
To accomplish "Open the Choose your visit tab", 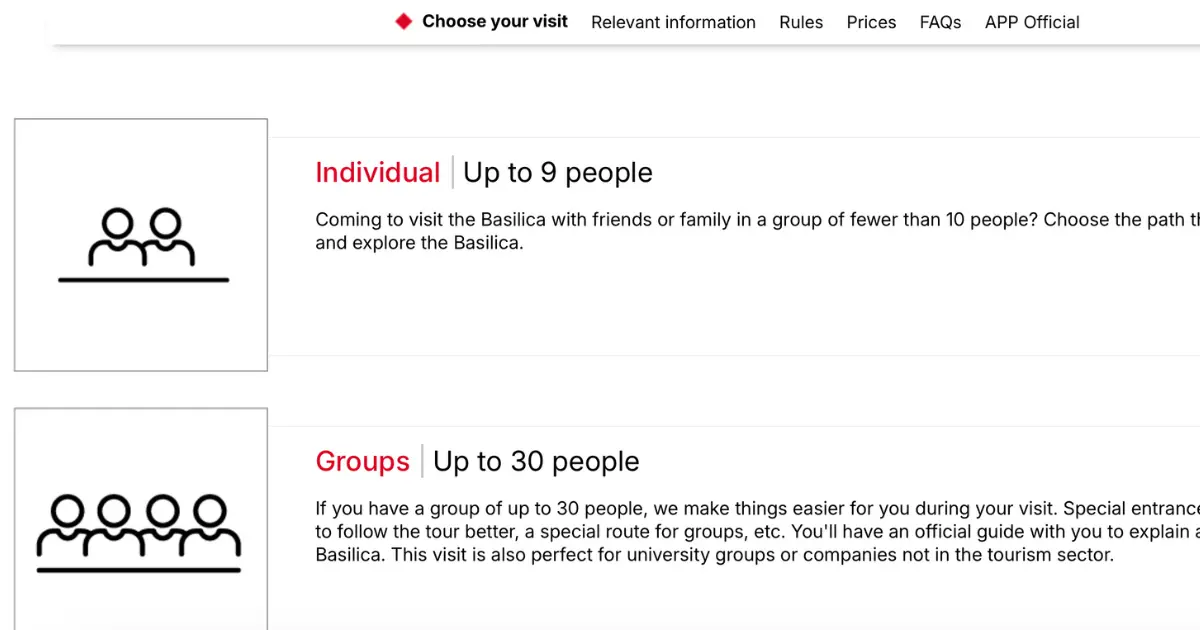I will coord(495,21).
